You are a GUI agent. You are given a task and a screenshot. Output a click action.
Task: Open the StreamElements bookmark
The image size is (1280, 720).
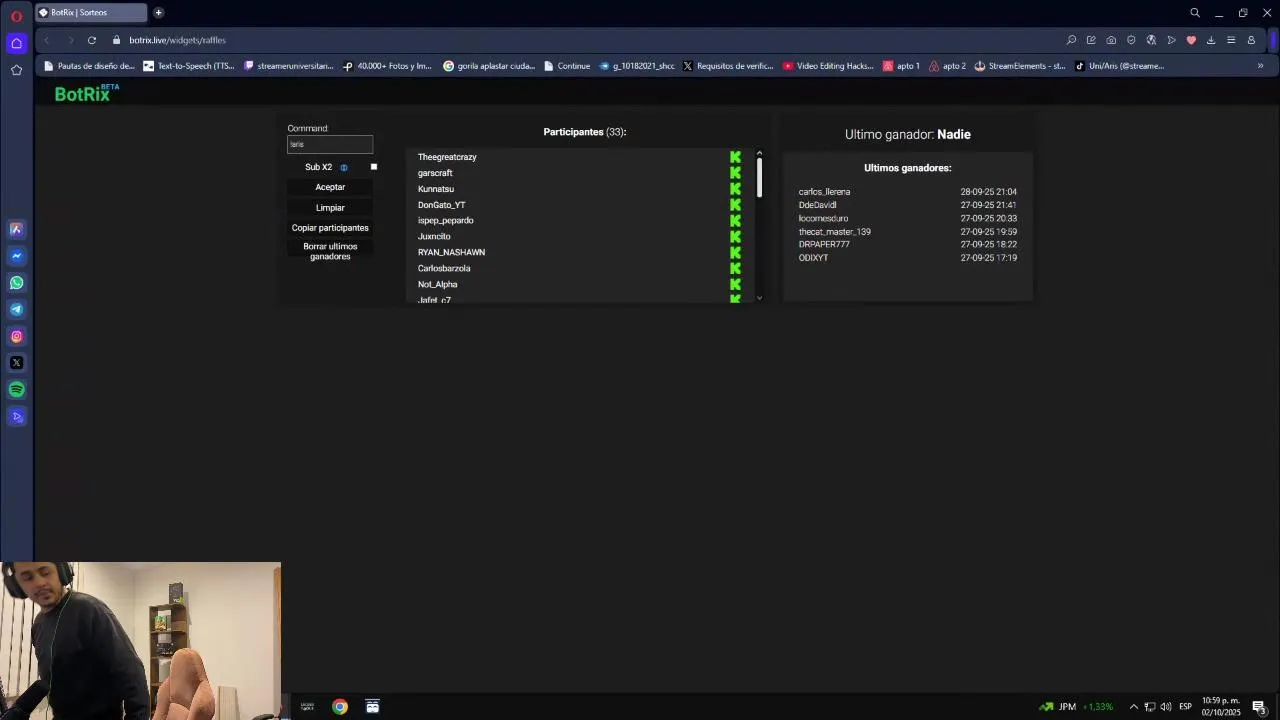pos(1020,66)
